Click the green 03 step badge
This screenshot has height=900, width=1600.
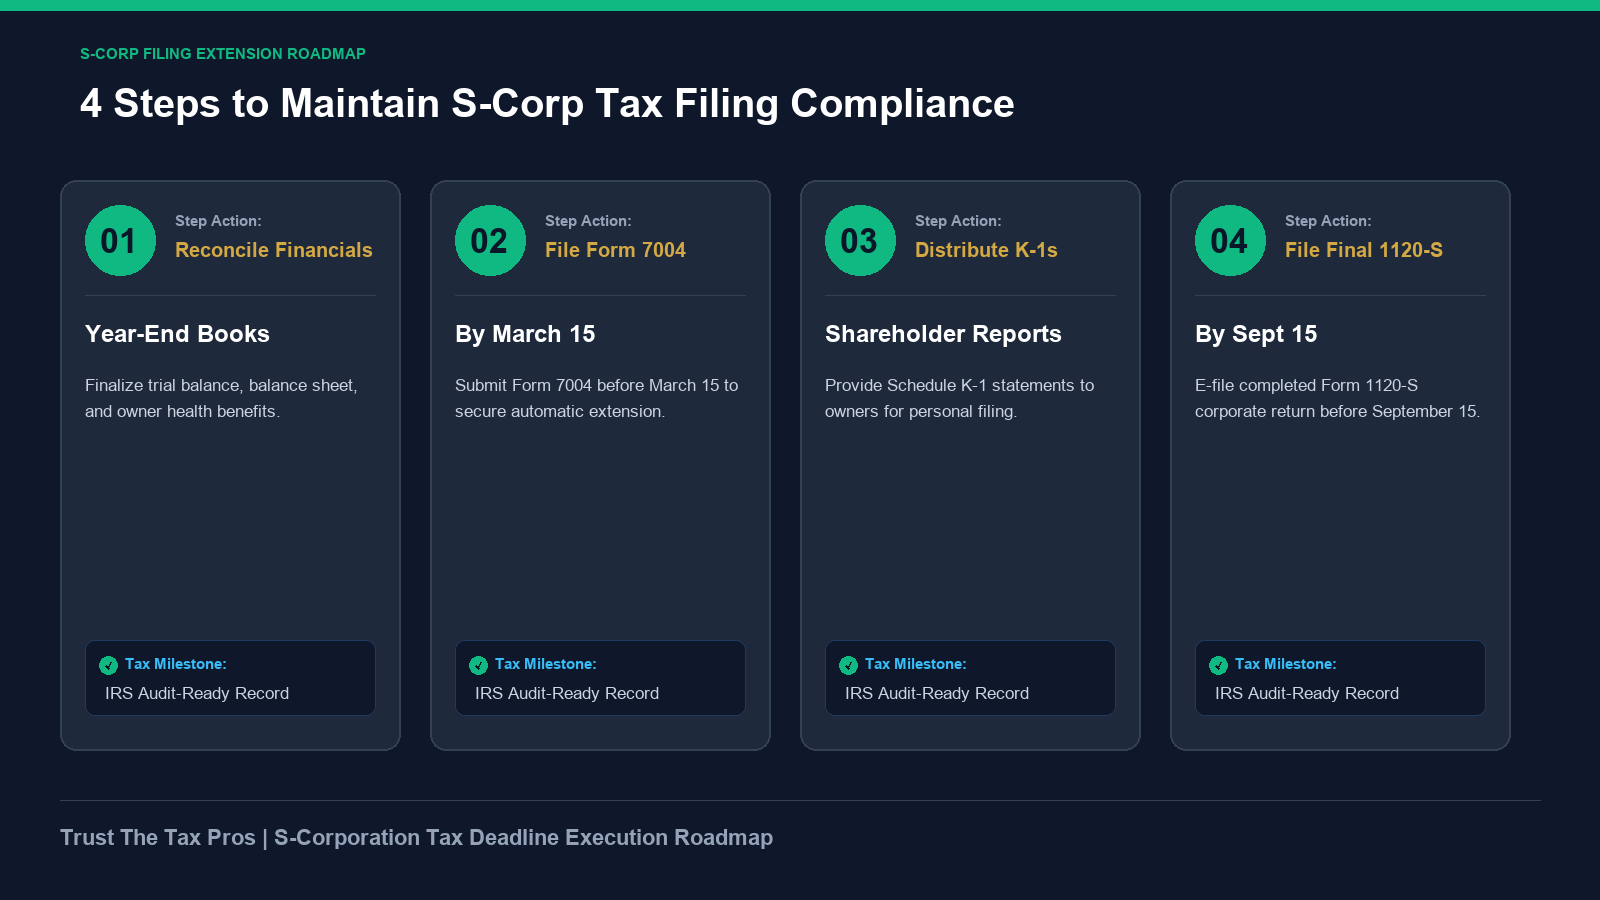pos(860,240)
